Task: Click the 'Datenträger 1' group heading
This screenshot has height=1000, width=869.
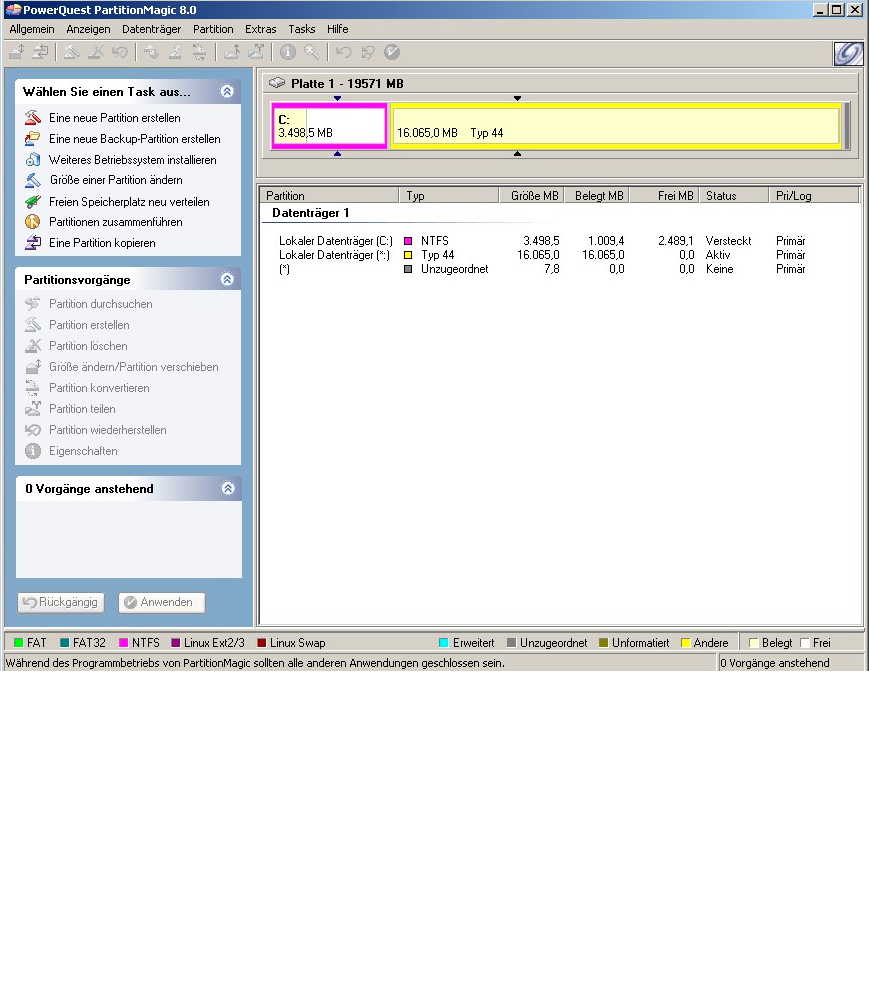Action: click(x=310, y=212)
